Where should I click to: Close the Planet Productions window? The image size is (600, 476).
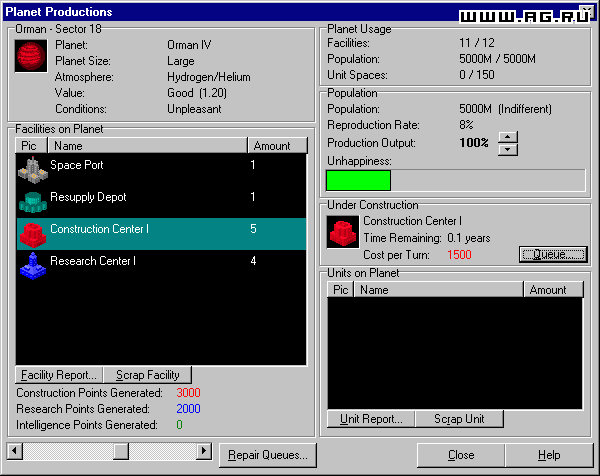[x=461, y=455]
